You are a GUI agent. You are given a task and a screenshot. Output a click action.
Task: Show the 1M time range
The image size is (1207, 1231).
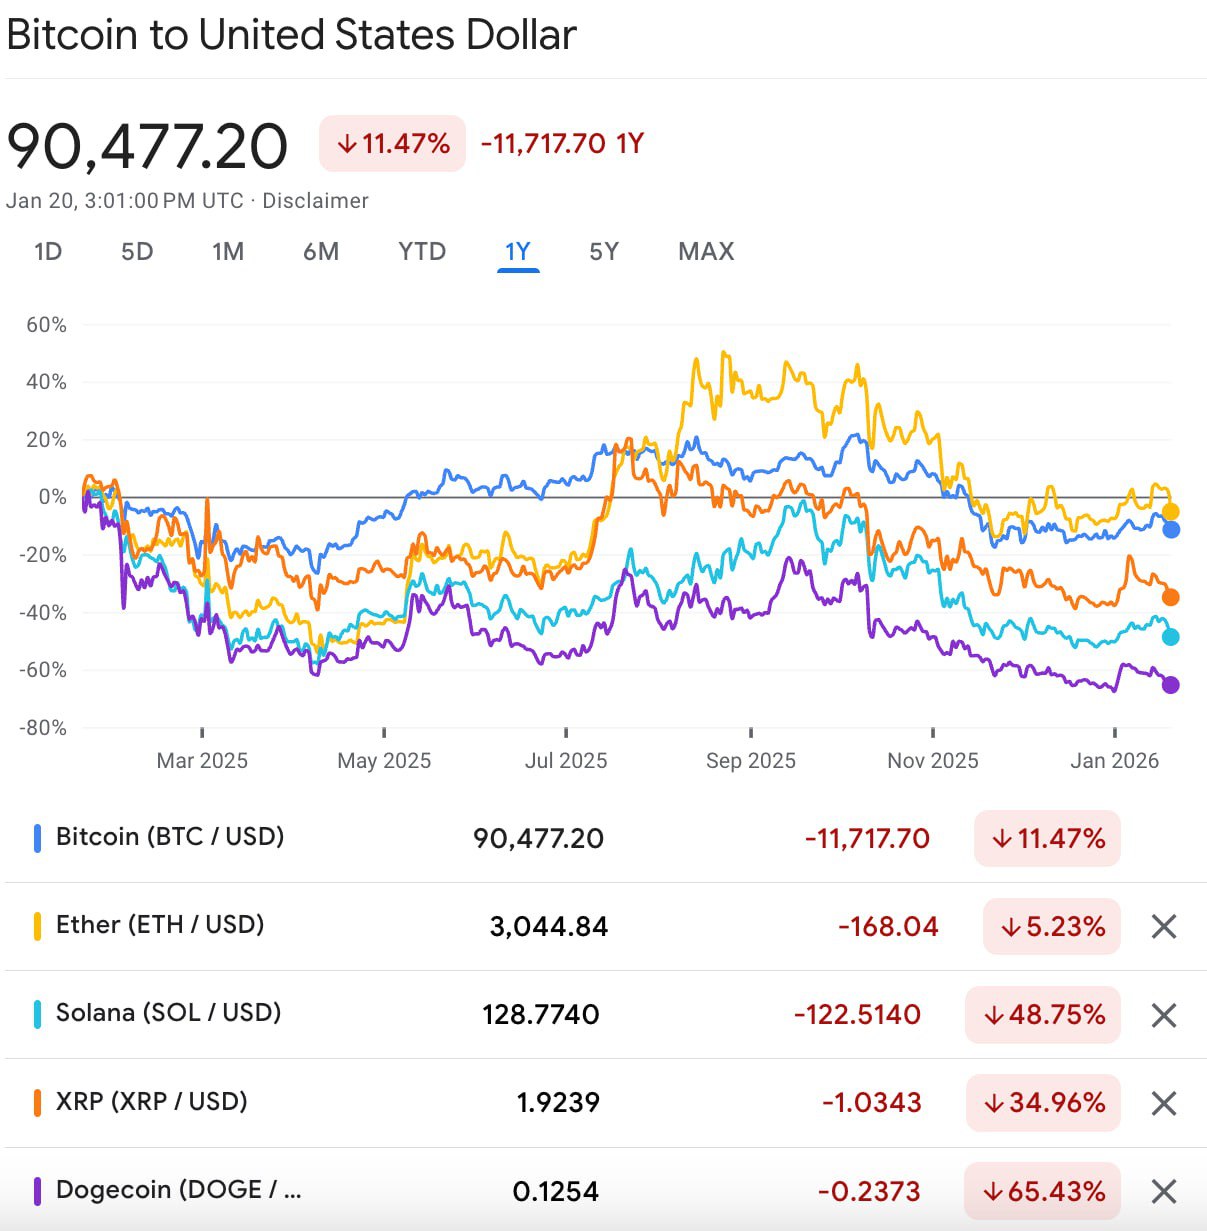click(x=228, y=251)
